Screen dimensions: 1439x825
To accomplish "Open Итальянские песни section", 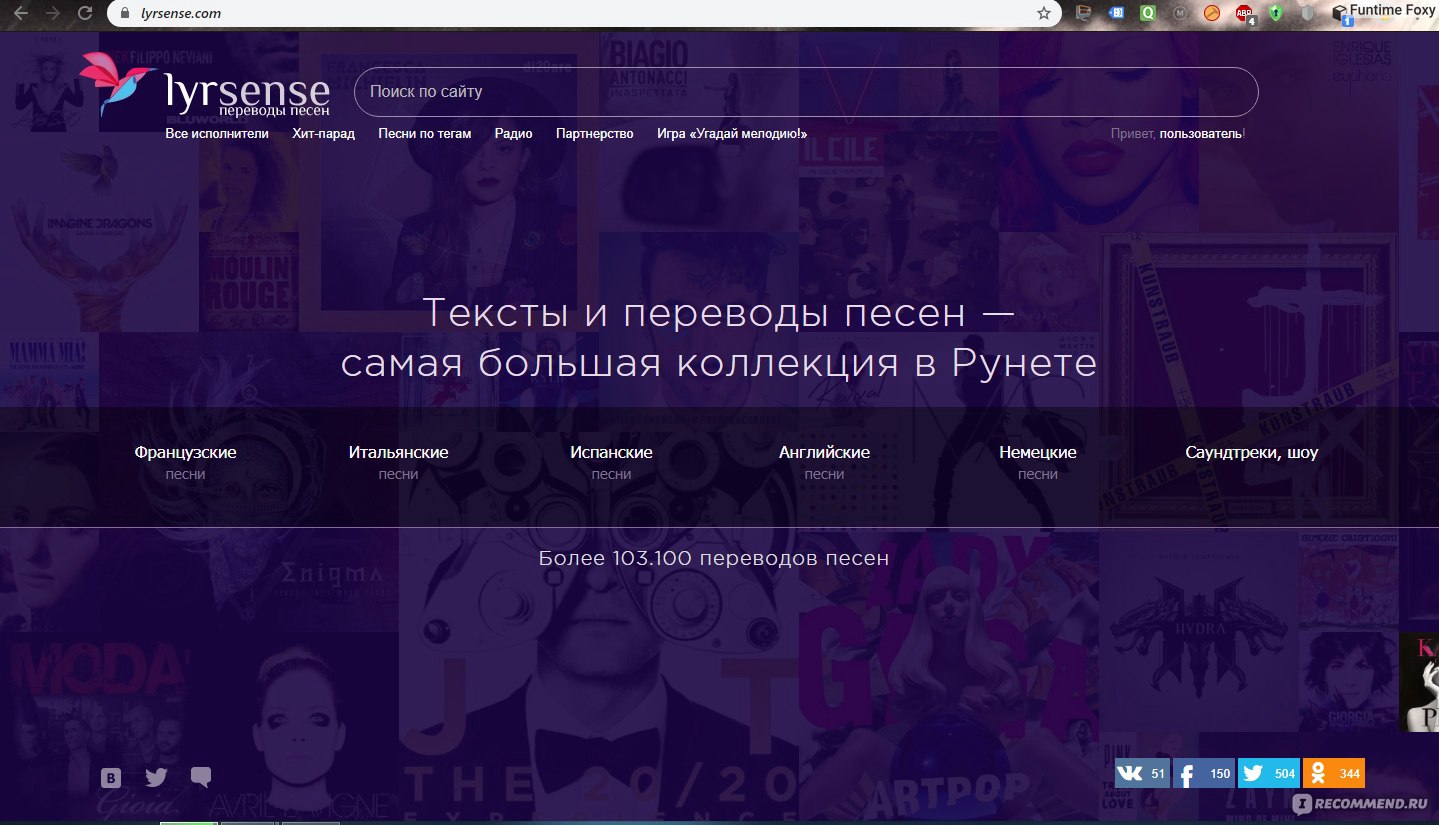I will tap(398, 462).
